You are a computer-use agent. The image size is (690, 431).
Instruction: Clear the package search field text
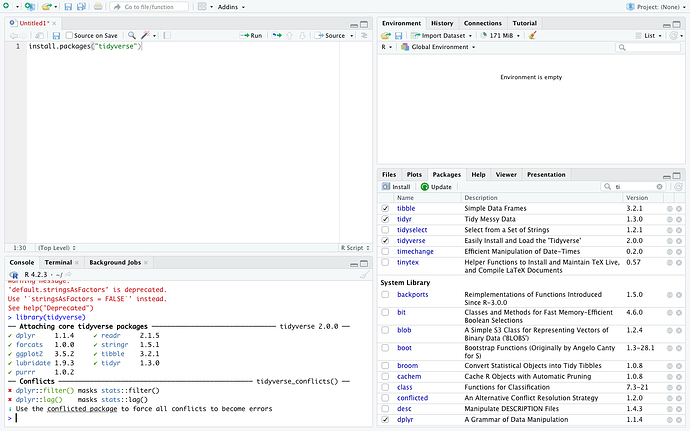pyautogui.click(x=659, y=187)
